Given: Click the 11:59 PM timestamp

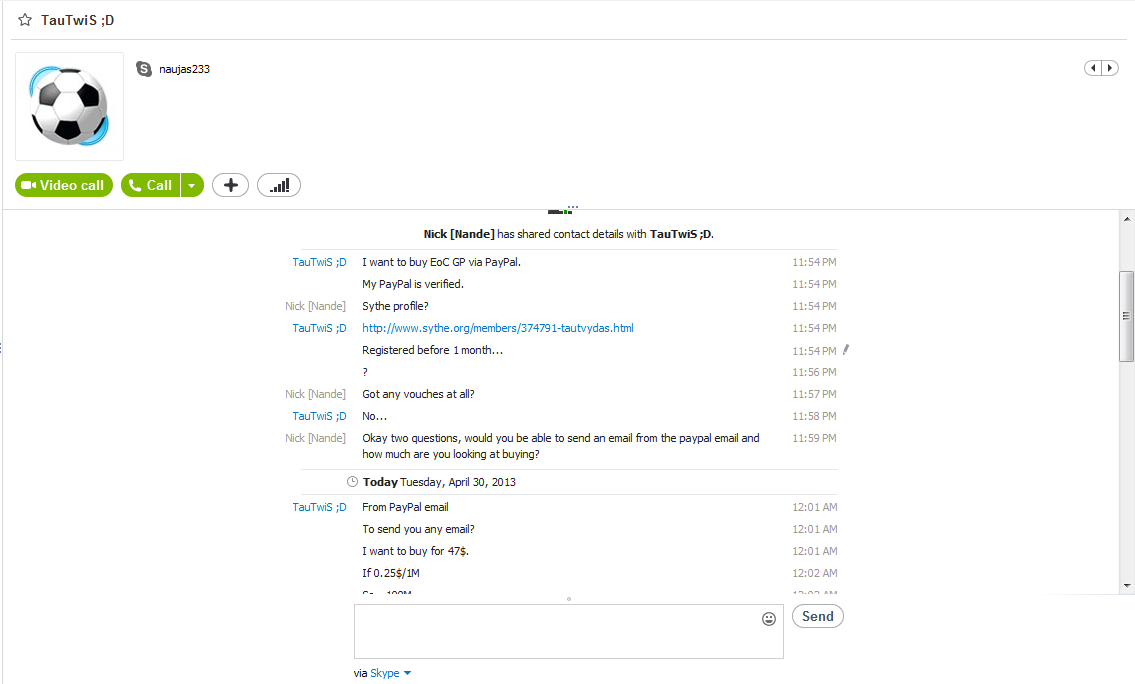Looking at the screenshot, I should click(x=814, y=438).
